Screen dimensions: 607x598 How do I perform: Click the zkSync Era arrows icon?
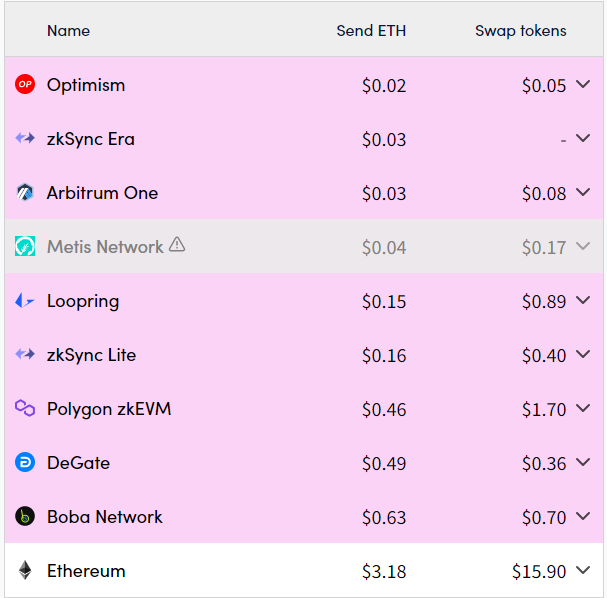pos(25,138)
